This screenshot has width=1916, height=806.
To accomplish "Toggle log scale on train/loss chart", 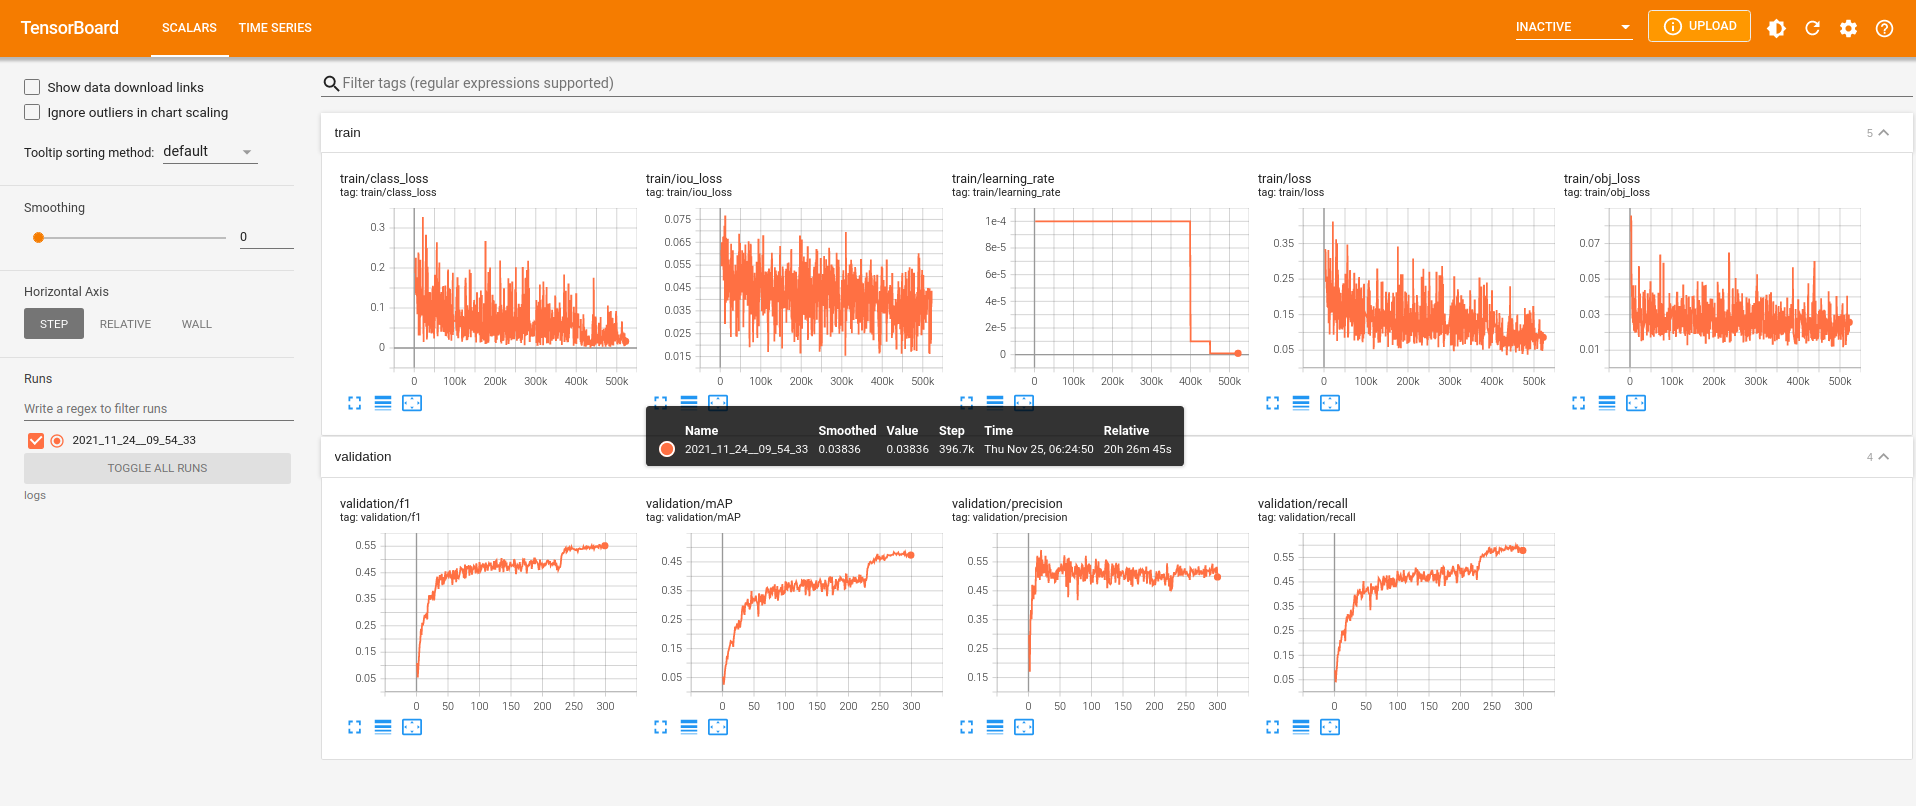I will click(1301, 403).
